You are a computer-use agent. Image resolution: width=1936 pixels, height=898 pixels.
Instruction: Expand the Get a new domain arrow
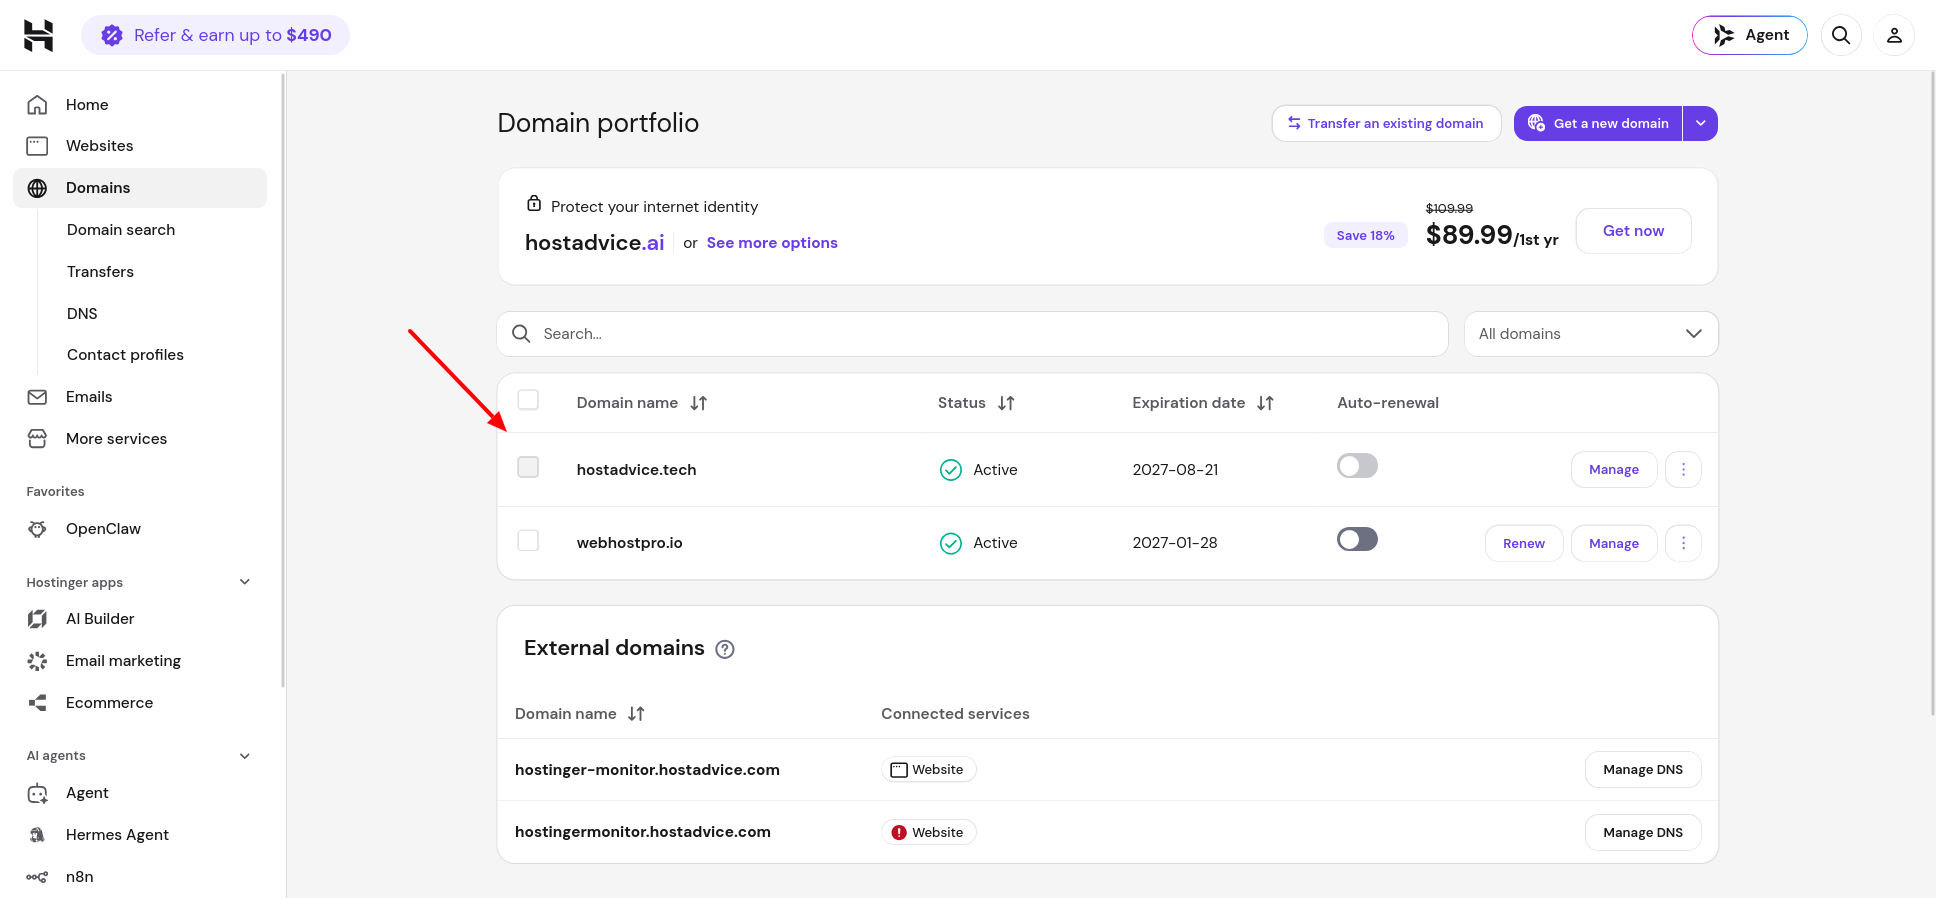pyautogui.click(x=1700, y=123)
